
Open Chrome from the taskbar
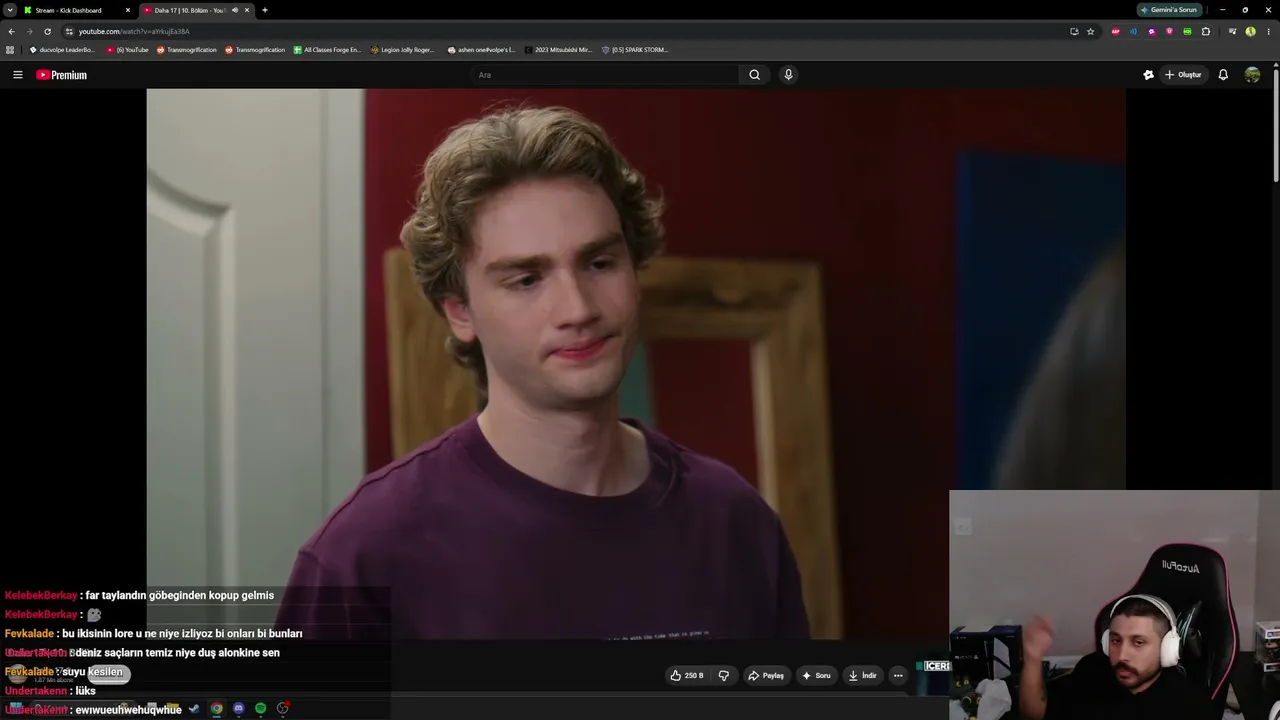(x=216, y=709)
